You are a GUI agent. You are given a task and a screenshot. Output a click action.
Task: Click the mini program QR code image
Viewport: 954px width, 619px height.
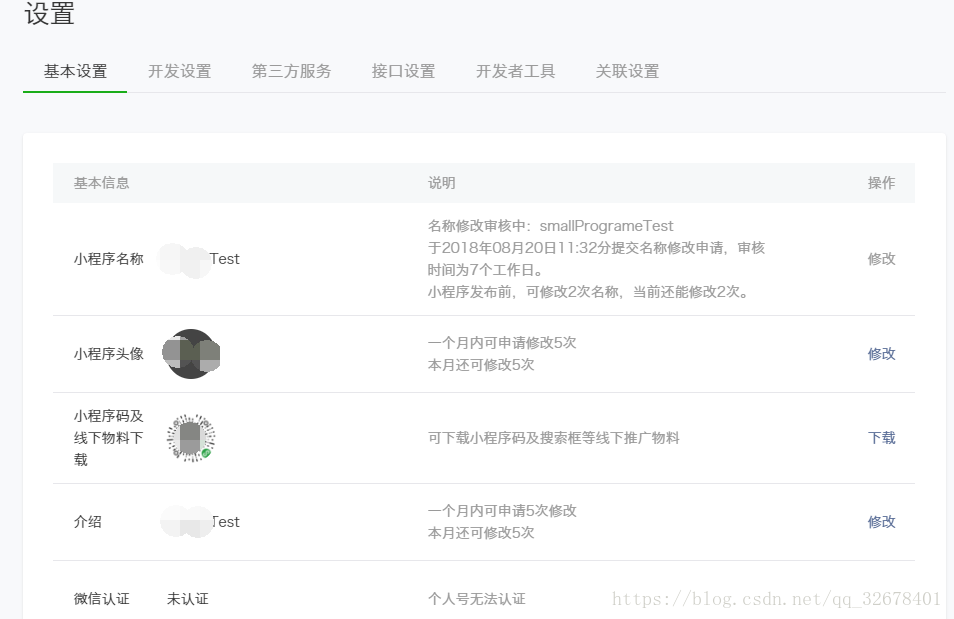click(191, 438)
